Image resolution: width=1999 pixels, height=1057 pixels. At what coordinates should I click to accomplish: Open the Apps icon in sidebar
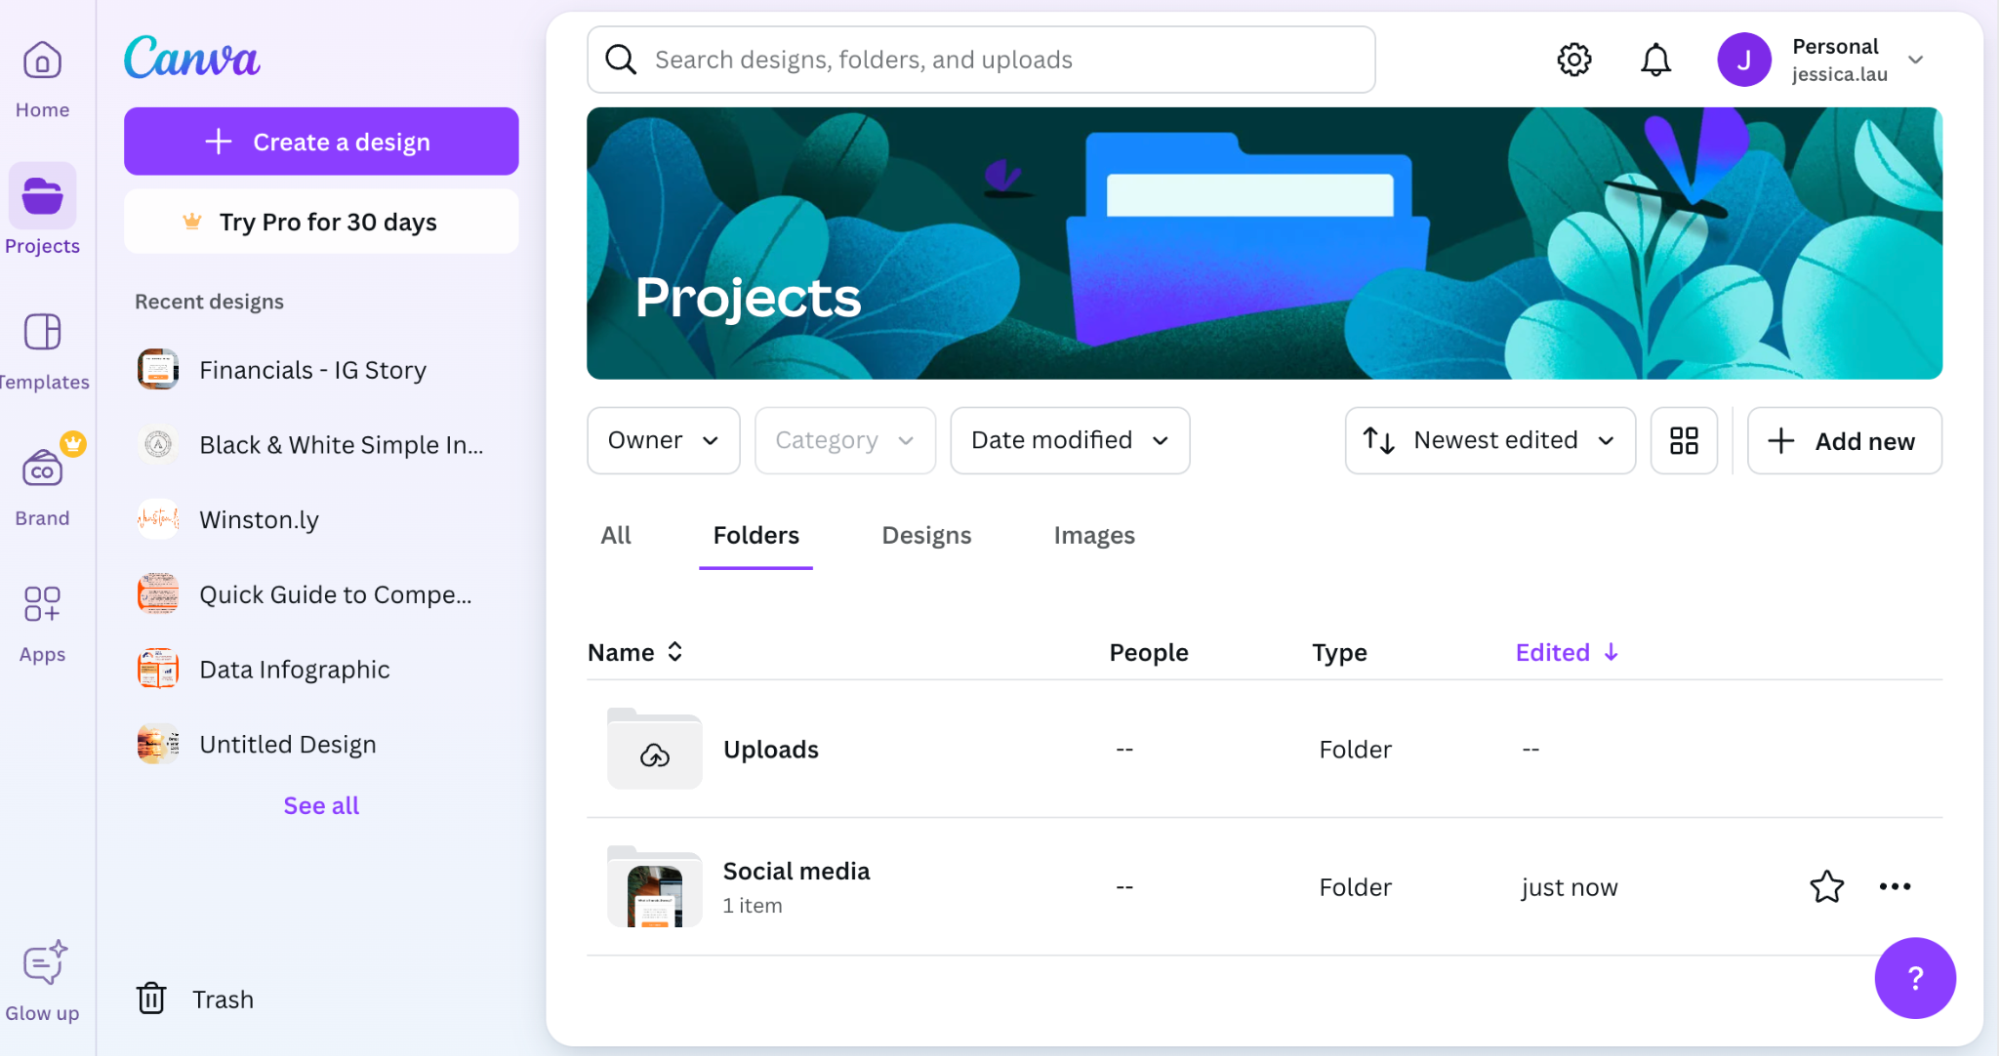pyautogui.click(x=42, y=606)
